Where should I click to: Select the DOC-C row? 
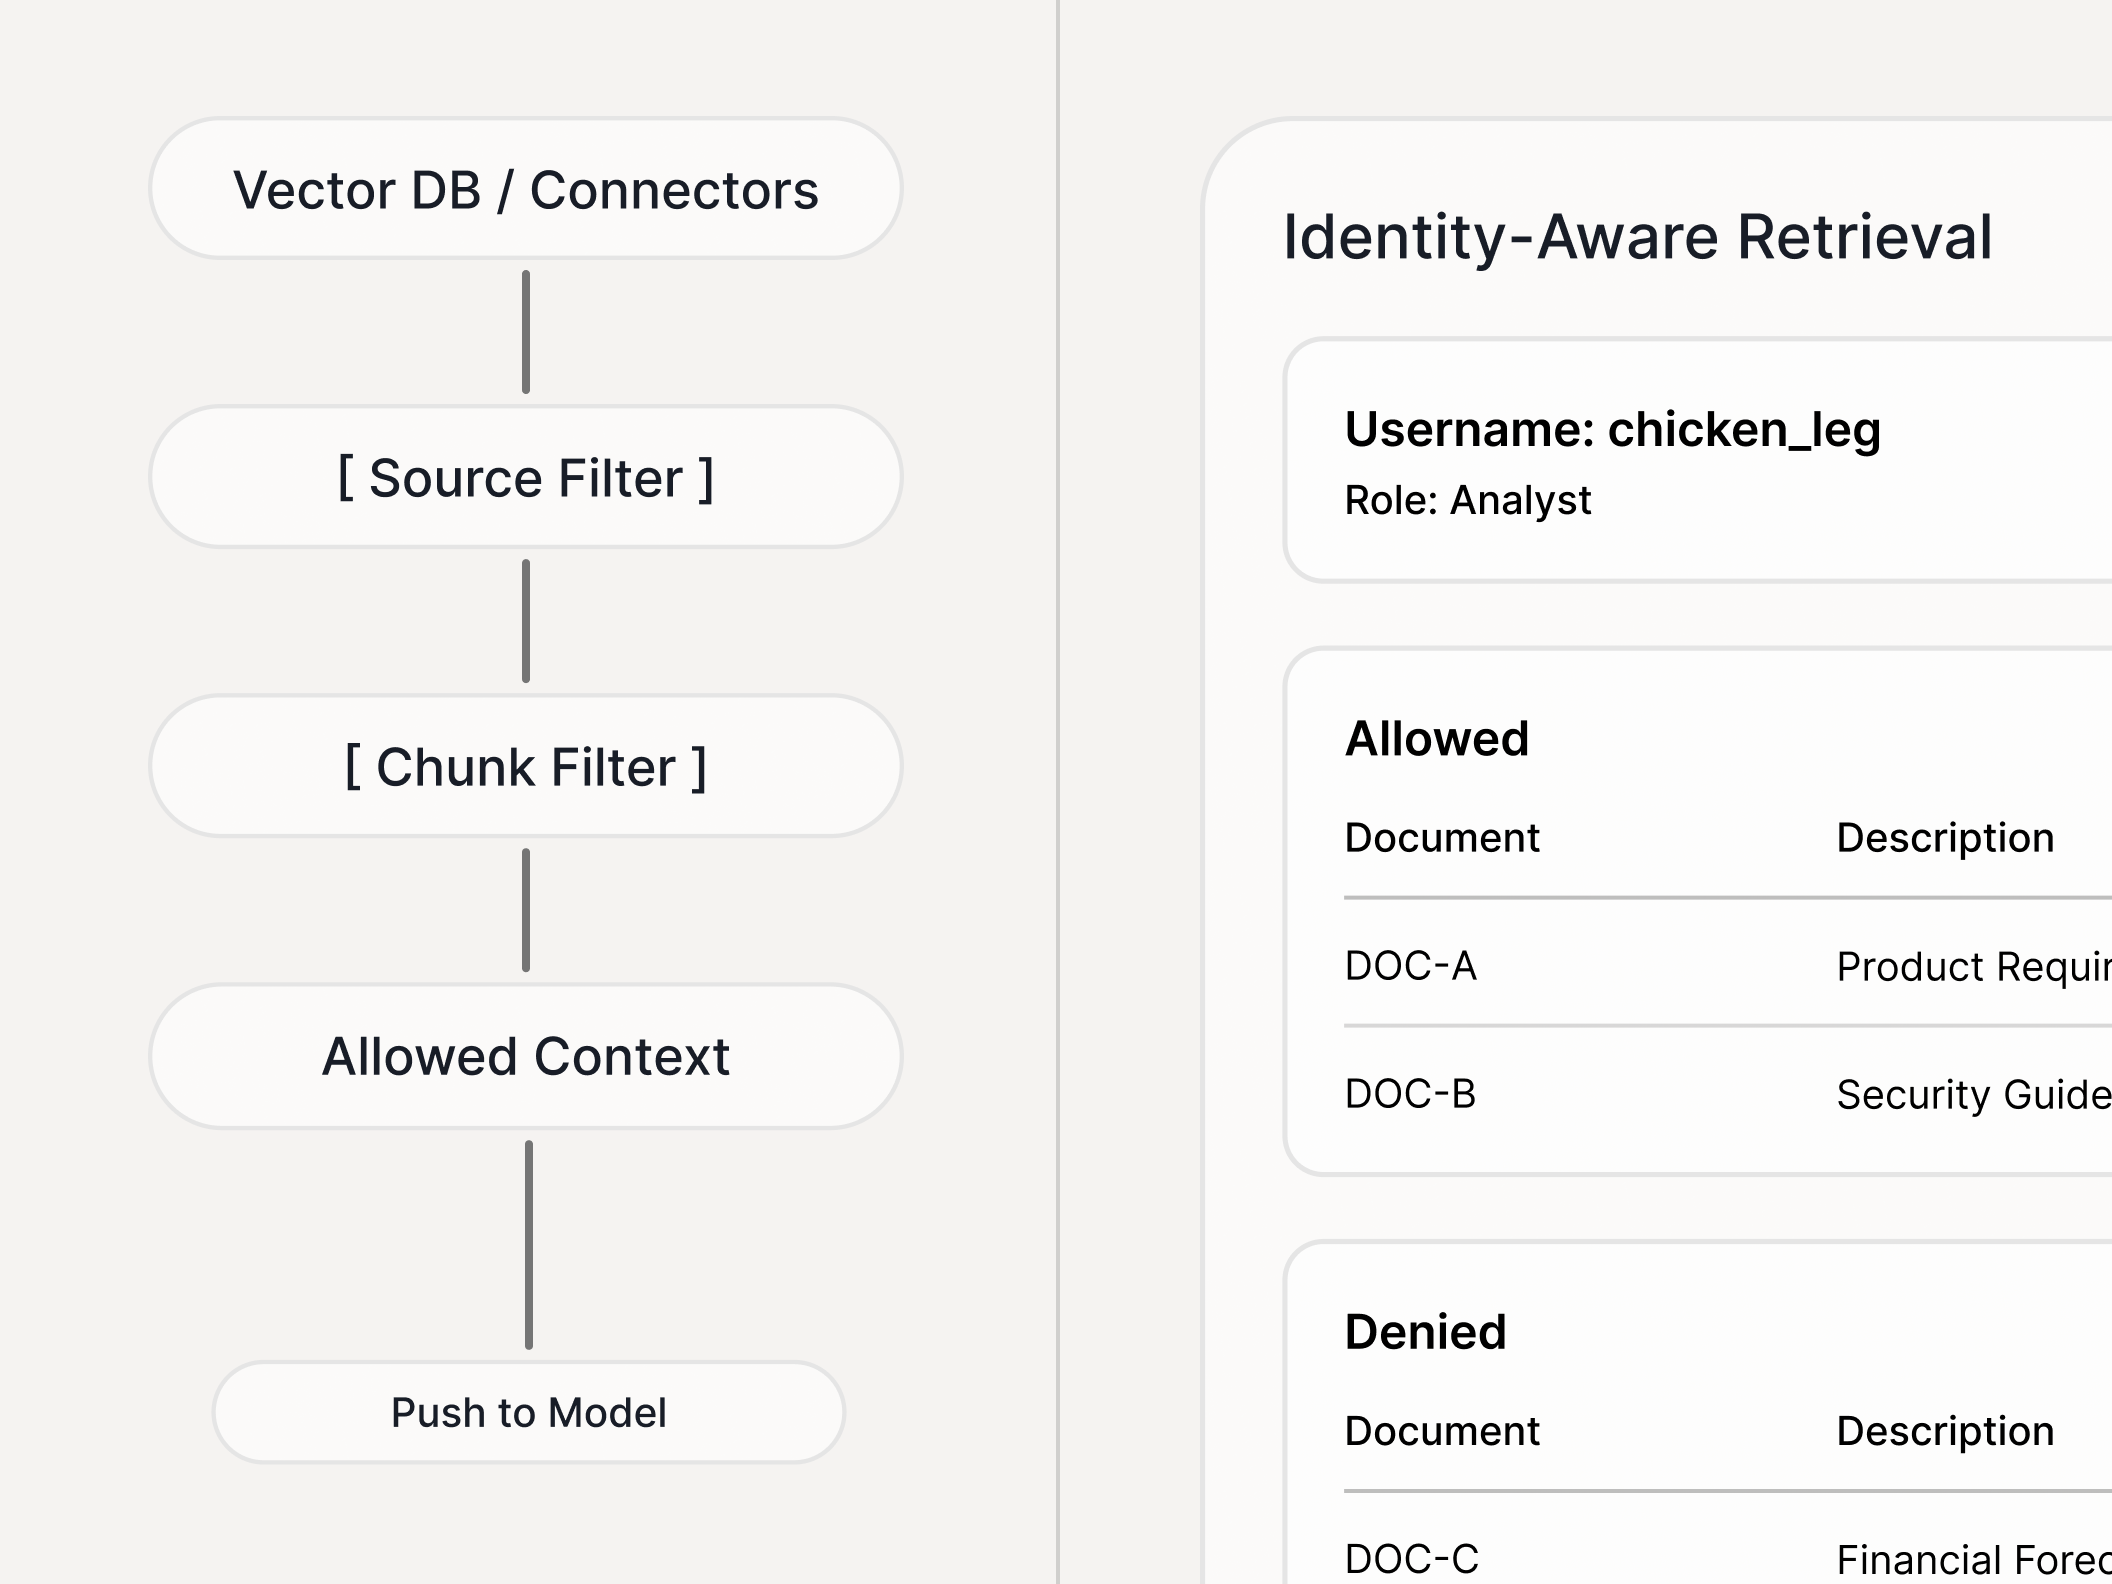pos(1411,1559)
